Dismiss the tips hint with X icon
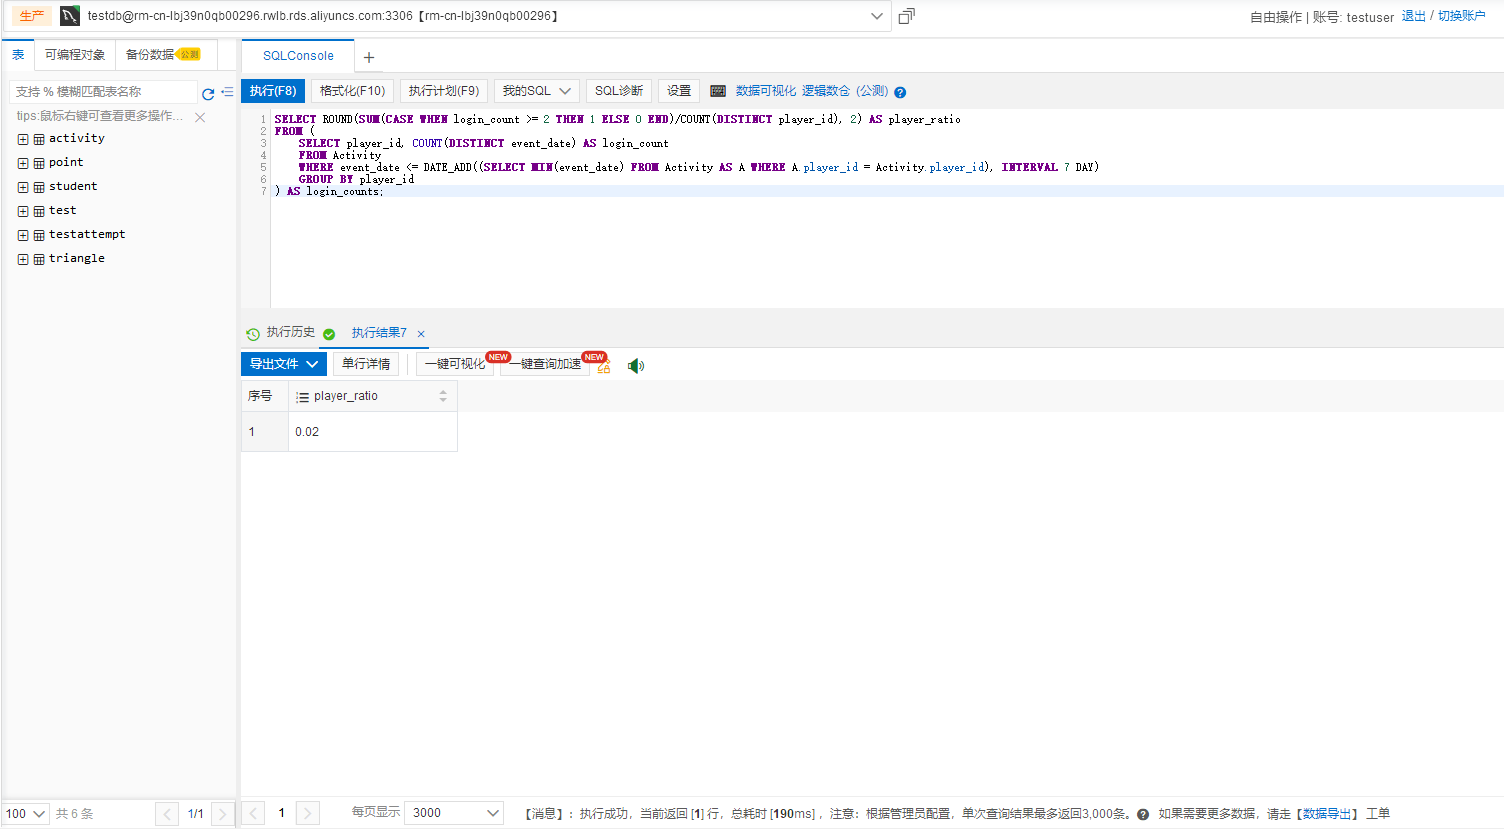 click(x=200, y=117)
